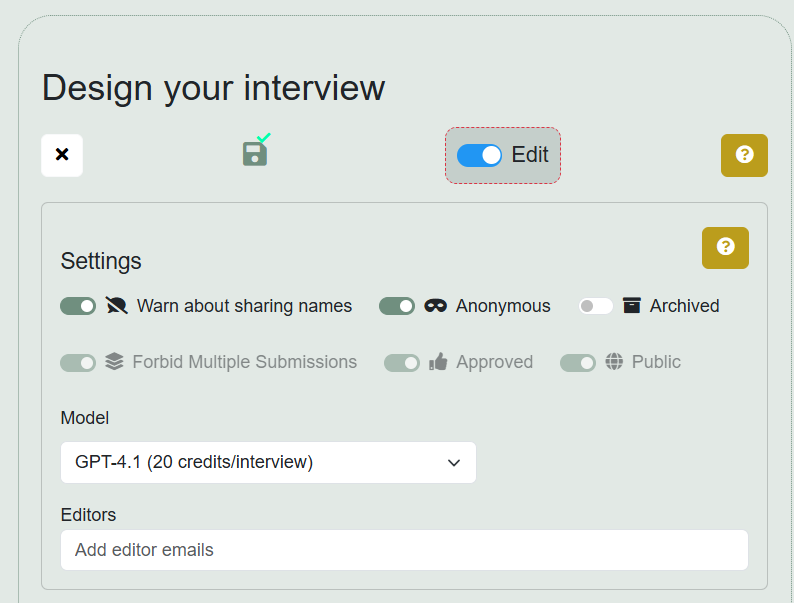Toggle the Approved switch
This screenshot has height=603, width=794.
(402, 362)
